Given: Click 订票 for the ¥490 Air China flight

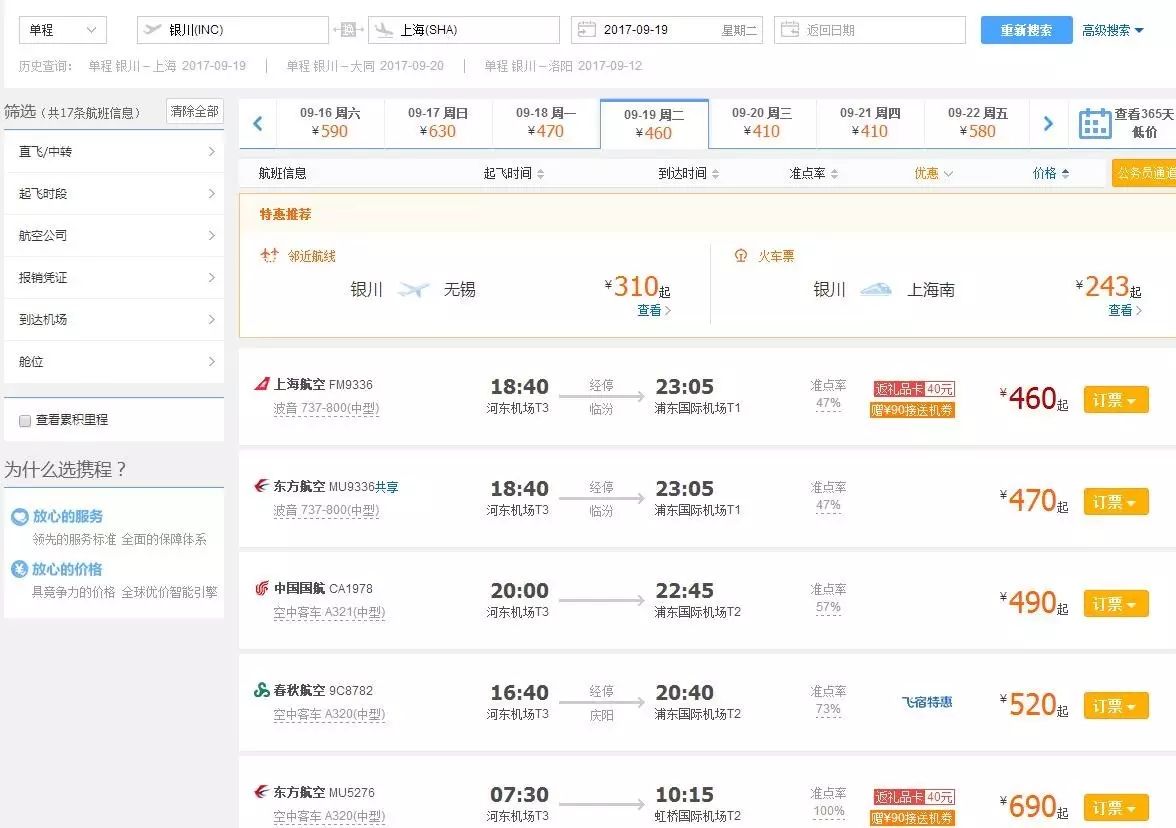Looking at the screenshot, I should [1115, 604].
